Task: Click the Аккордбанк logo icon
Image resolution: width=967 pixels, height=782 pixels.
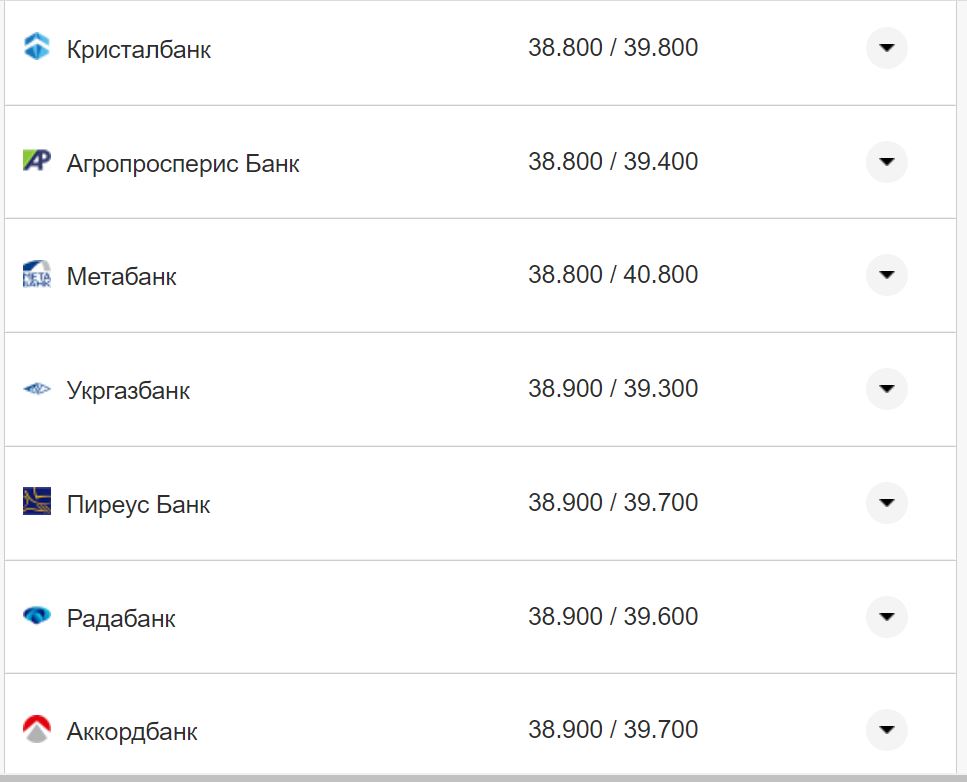Action: [37, 729]
